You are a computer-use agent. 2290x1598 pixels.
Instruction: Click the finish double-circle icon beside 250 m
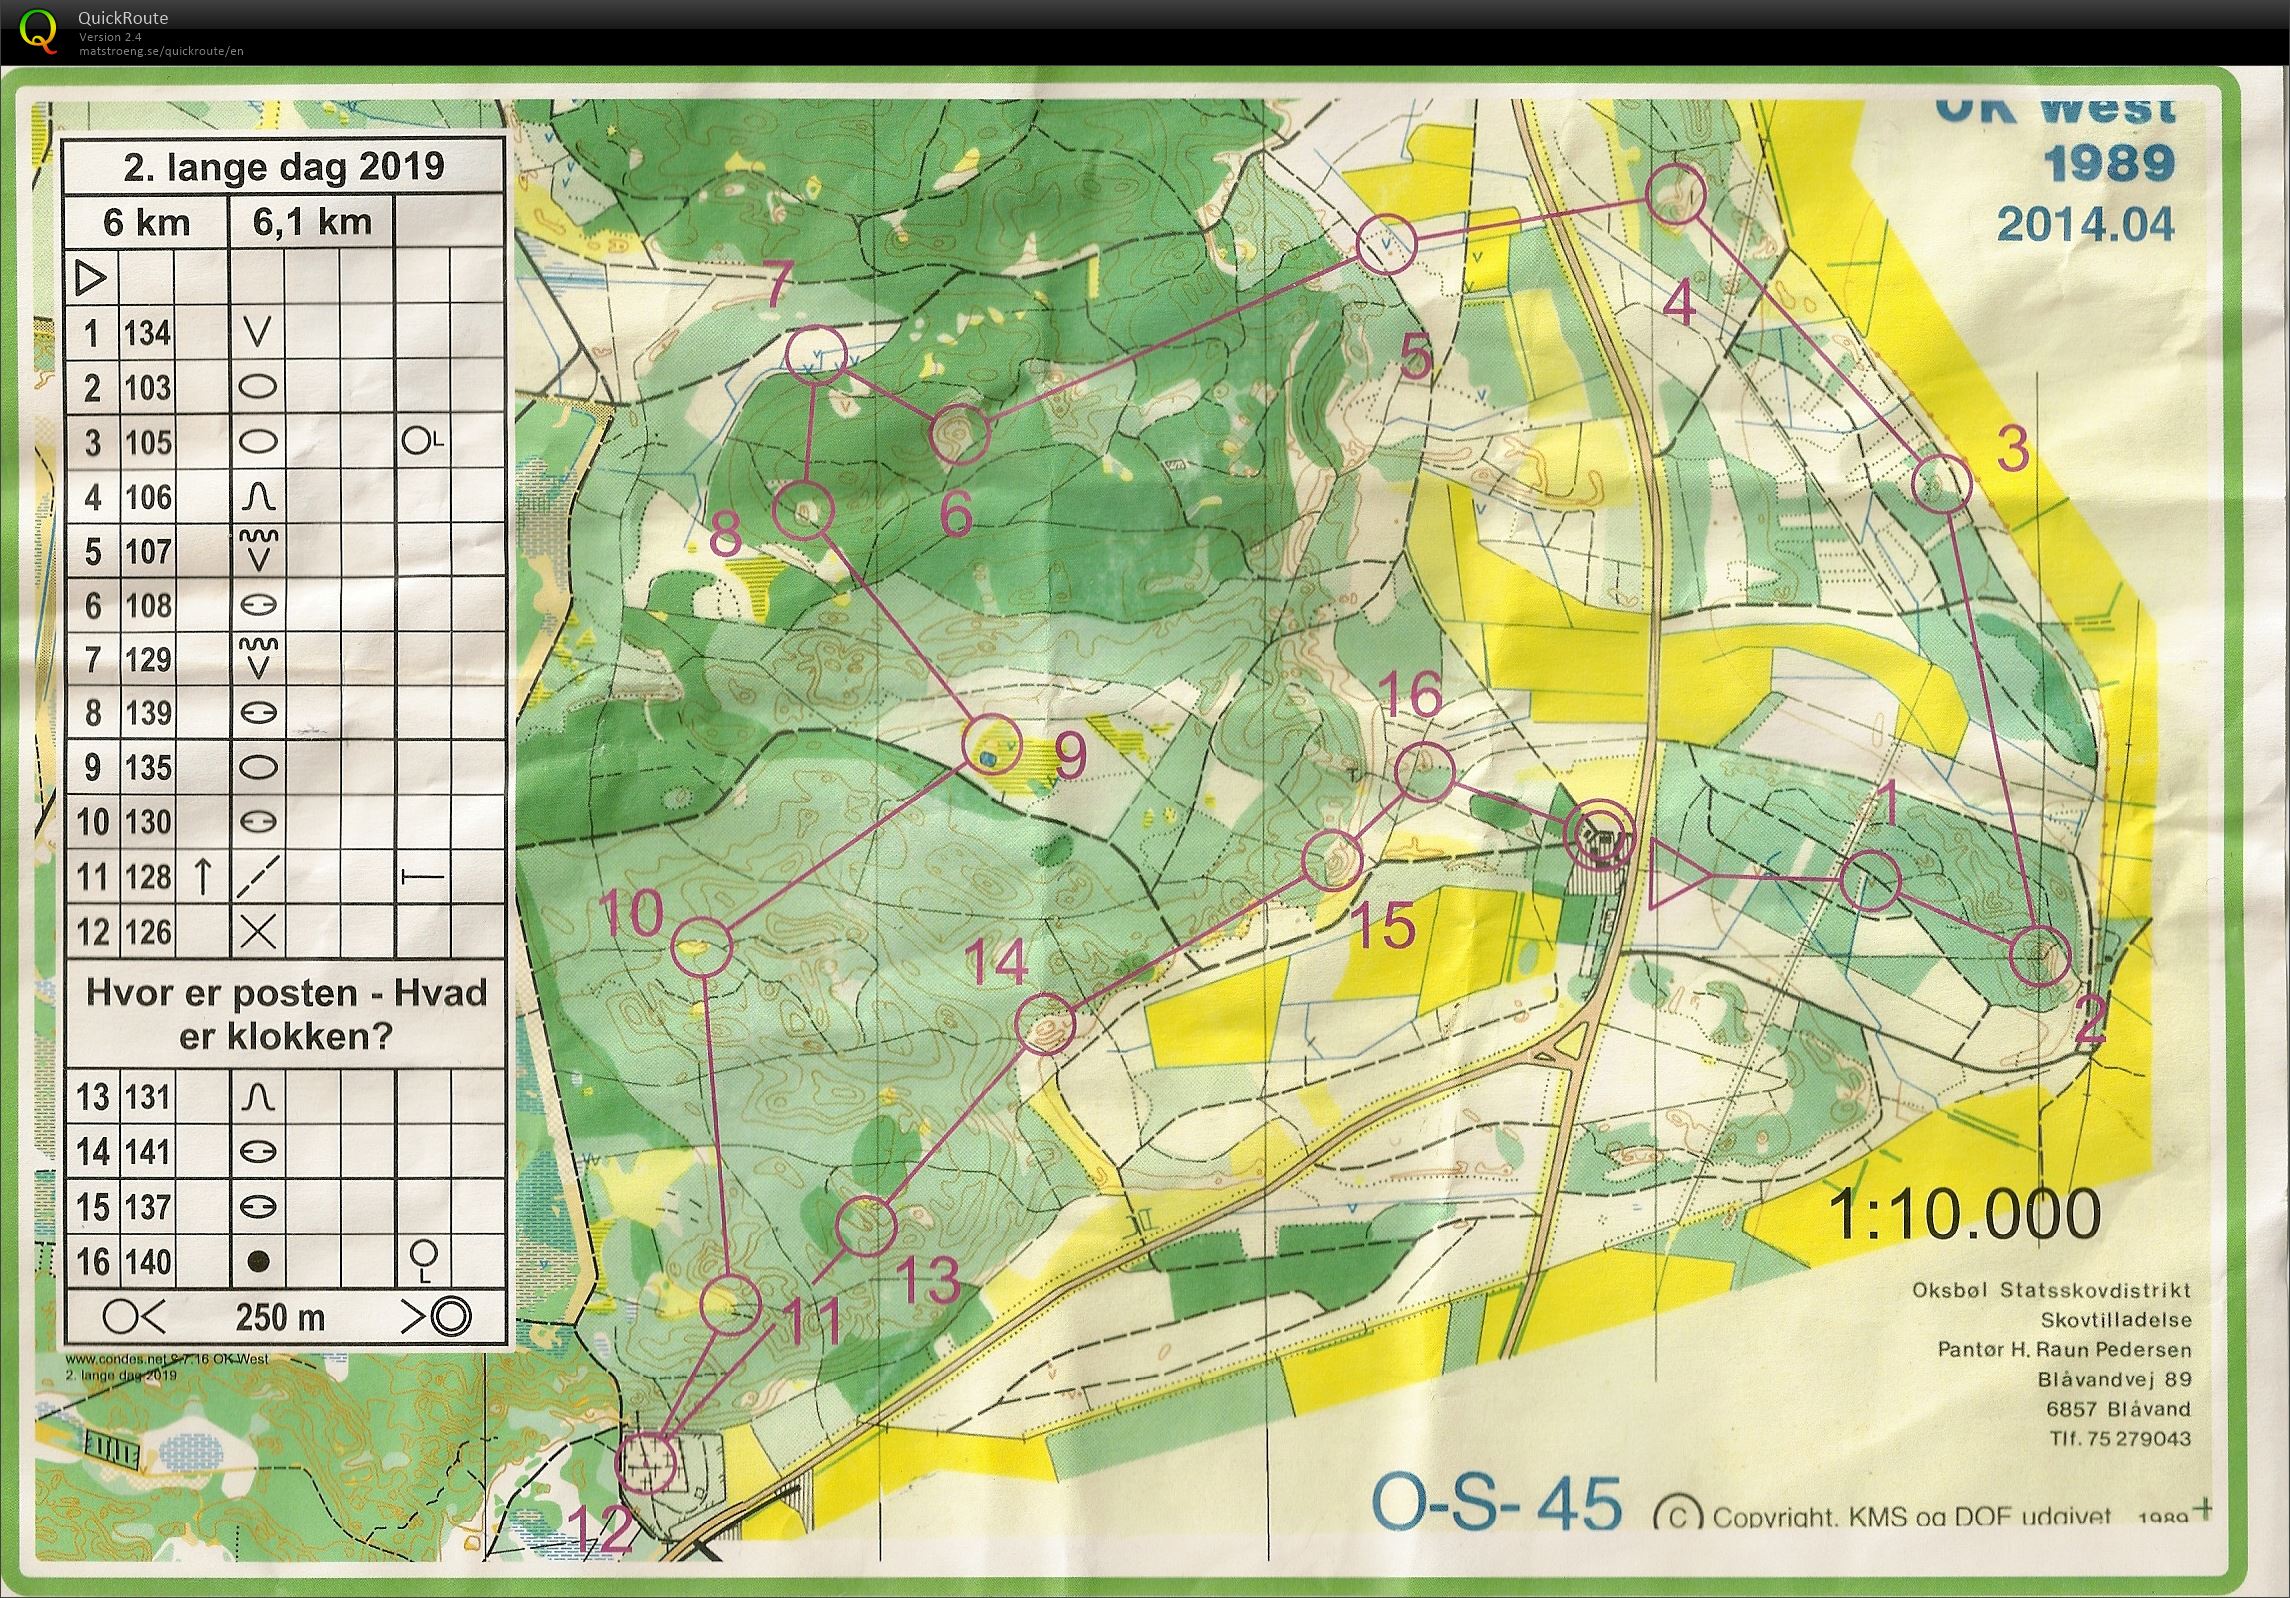(x=436, y=1318)
